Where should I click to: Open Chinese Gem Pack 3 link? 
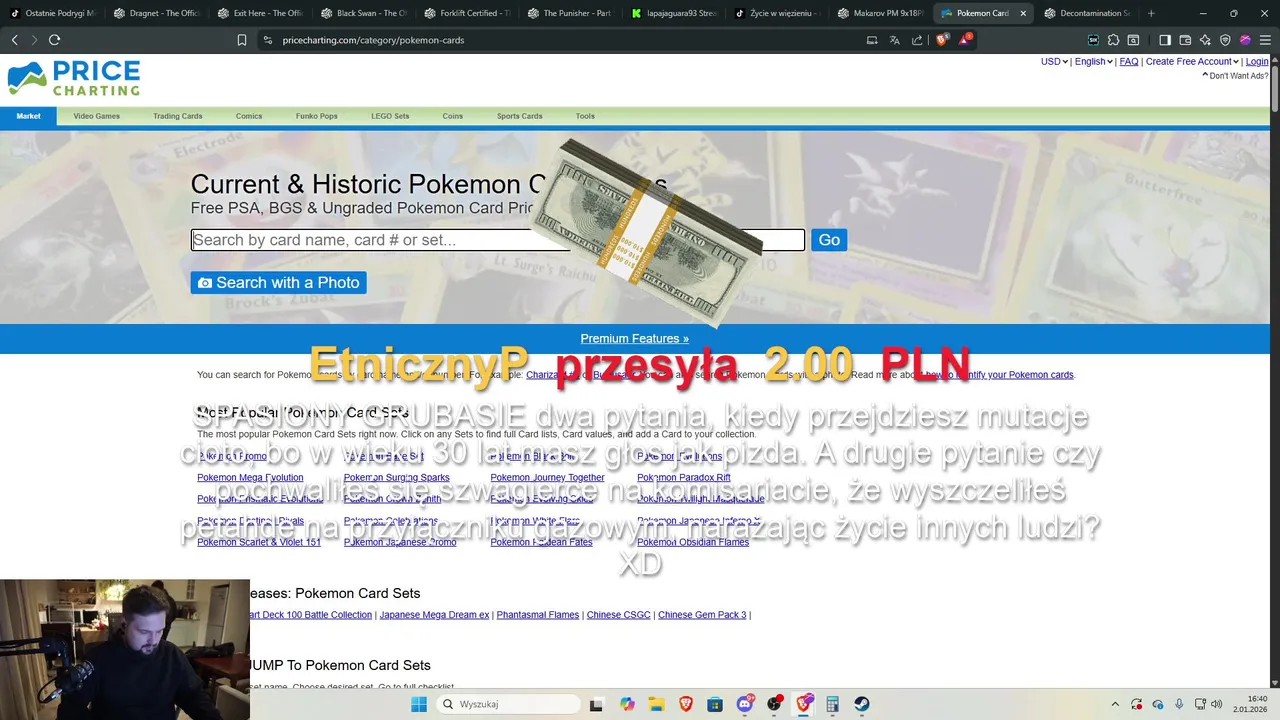click(702, 615)
